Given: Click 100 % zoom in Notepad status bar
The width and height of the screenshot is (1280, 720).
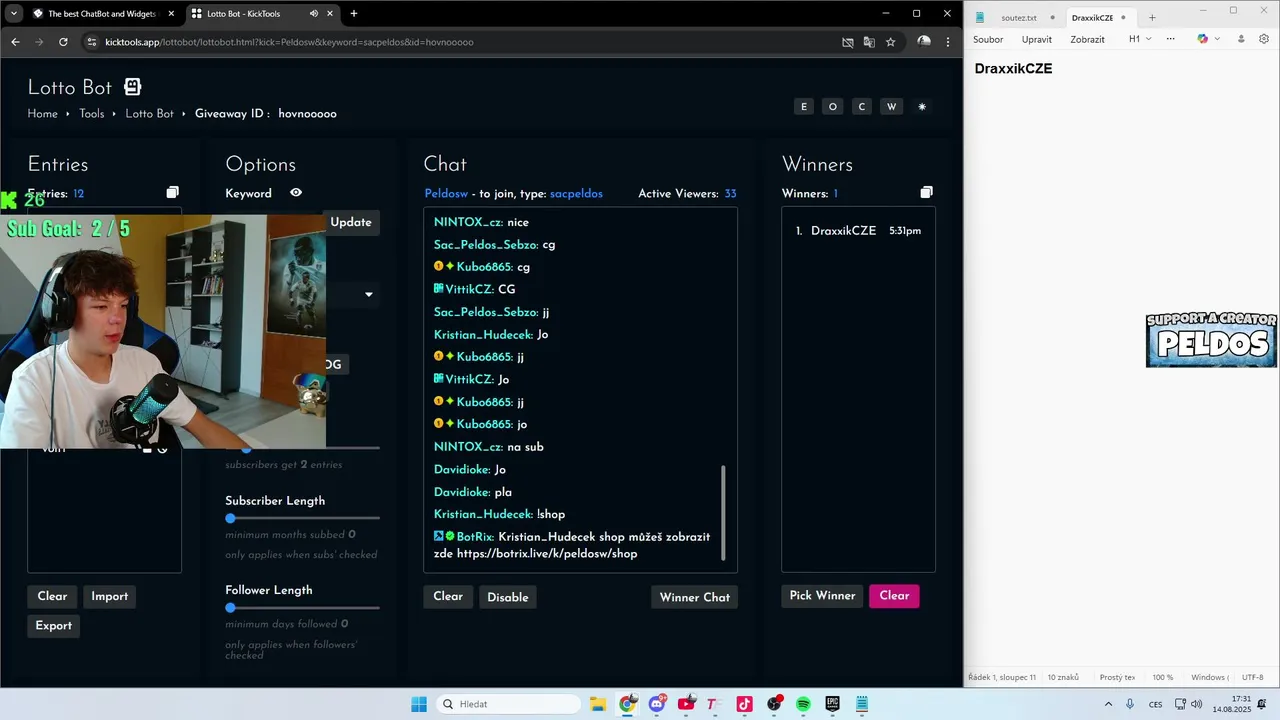Looking at the screenshot, I should [1163, 678].
